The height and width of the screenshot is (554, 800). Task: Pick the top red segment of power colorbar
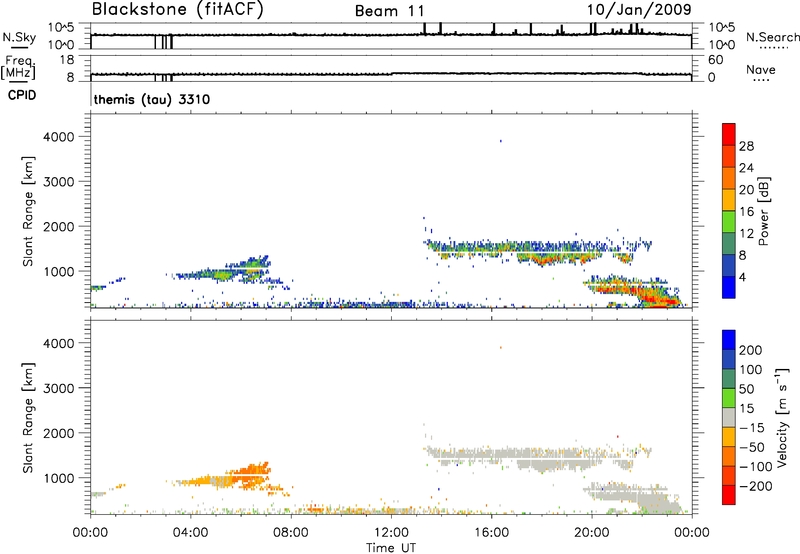click(729, 134)
